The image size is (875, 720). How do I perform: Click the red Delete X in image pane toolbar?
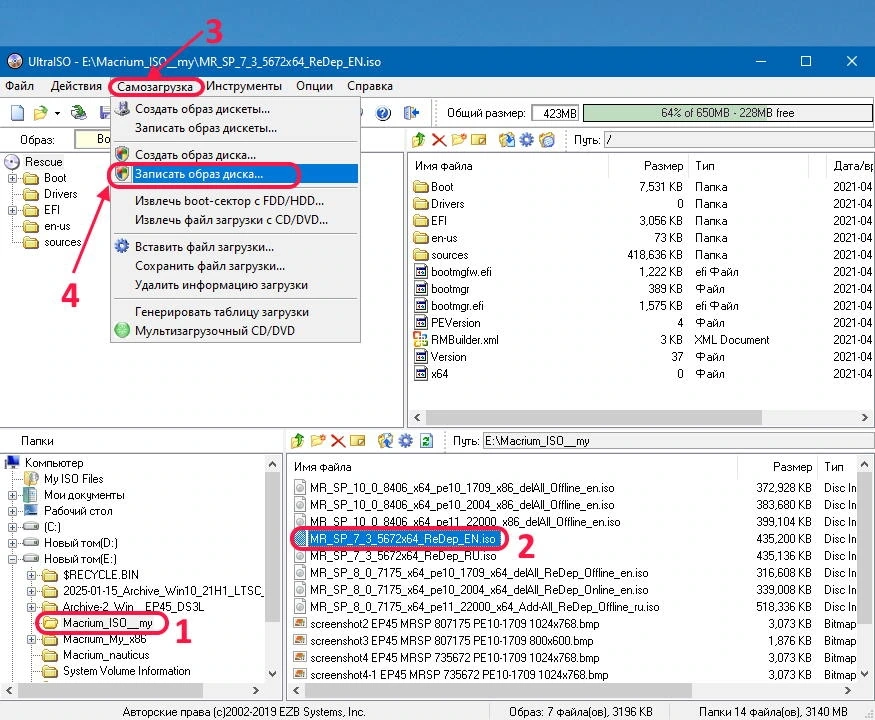click(x=439, y=140)
